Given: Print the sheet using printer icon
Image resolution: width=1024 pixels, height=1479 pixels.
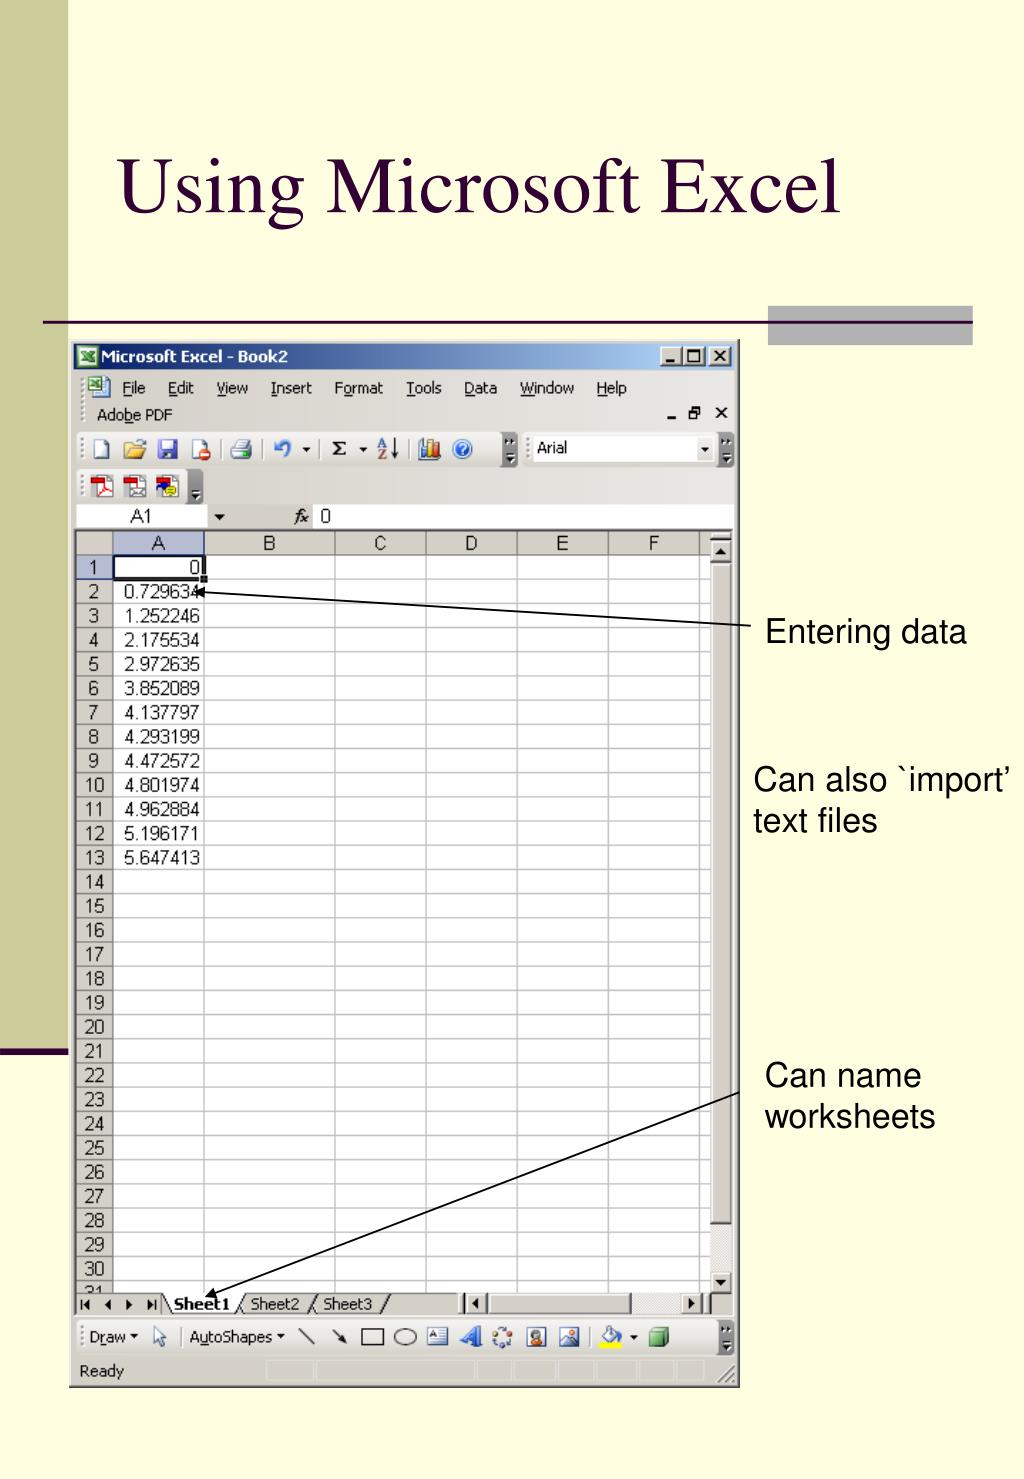Looking at the screenshot, I should click(x=241, y=450).
